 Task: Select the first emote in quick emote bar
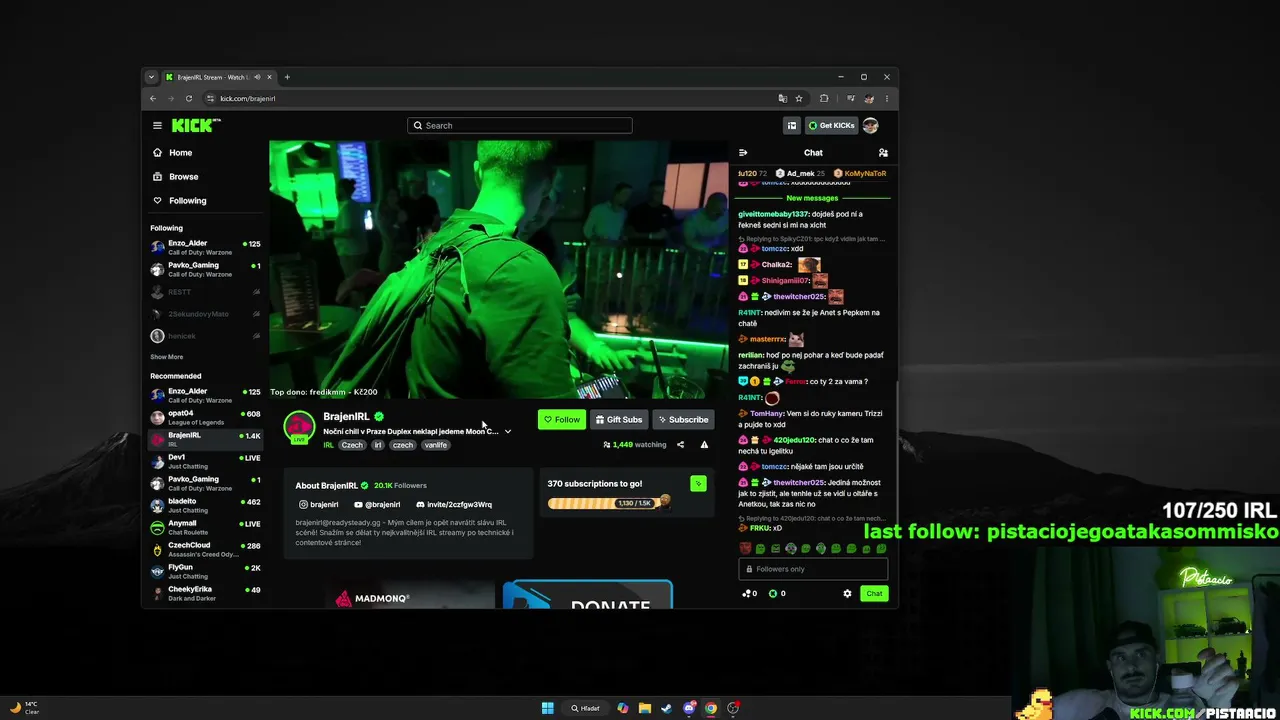pos(745,549)
